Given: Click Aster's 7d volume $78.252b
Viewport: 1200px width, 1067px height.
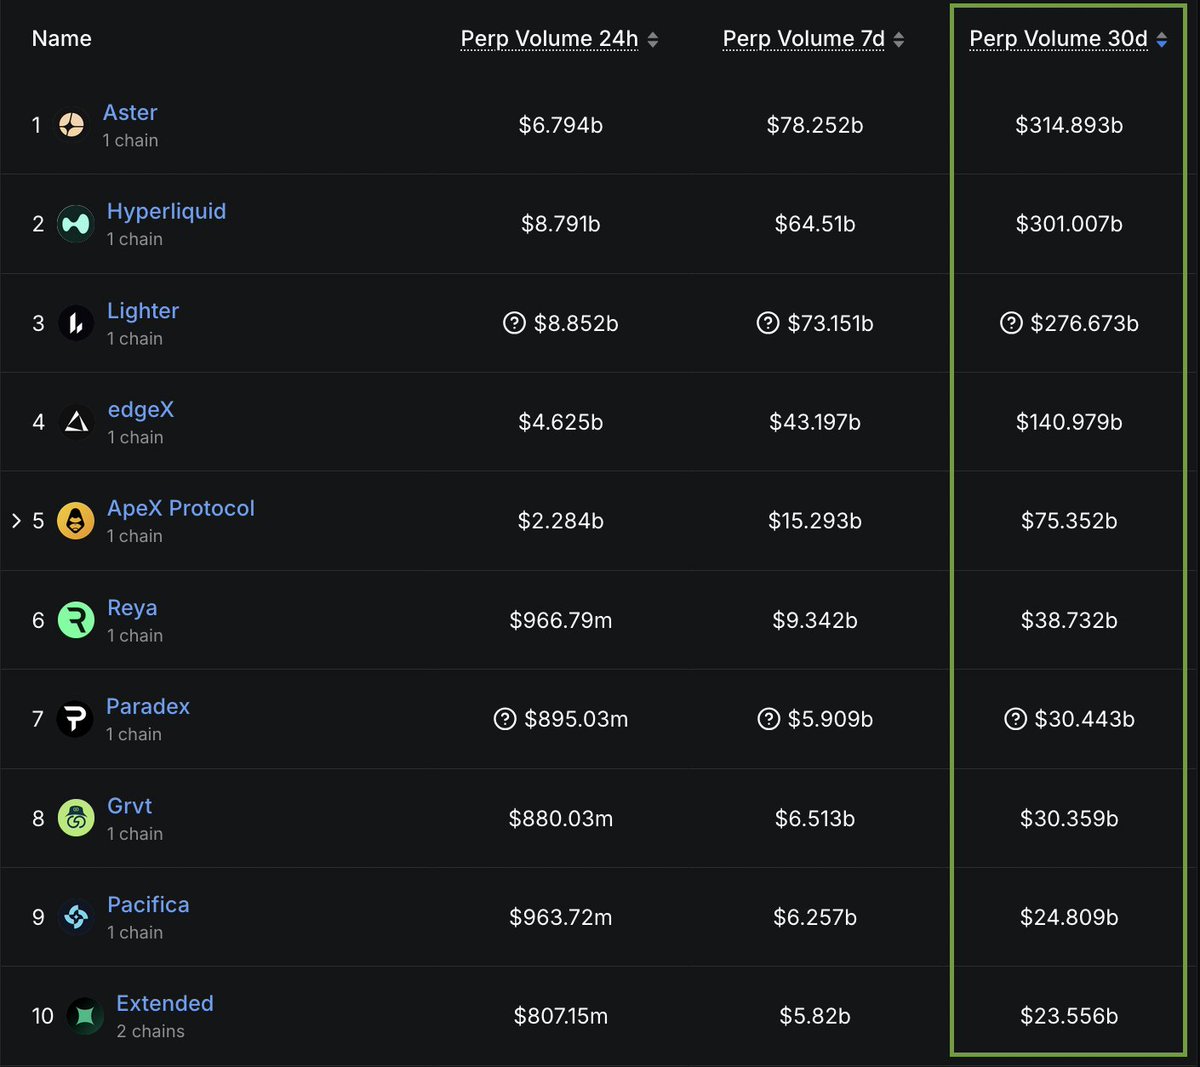Looking at the screenshot, I should [815, 125].
